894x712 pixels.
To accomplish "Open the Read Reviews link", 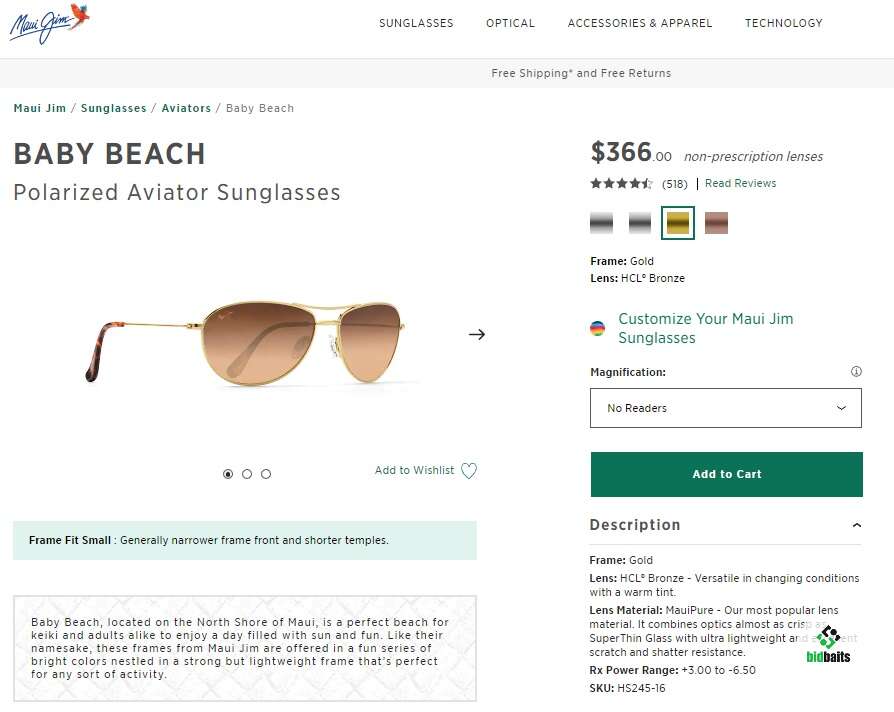I will (740, 184).
